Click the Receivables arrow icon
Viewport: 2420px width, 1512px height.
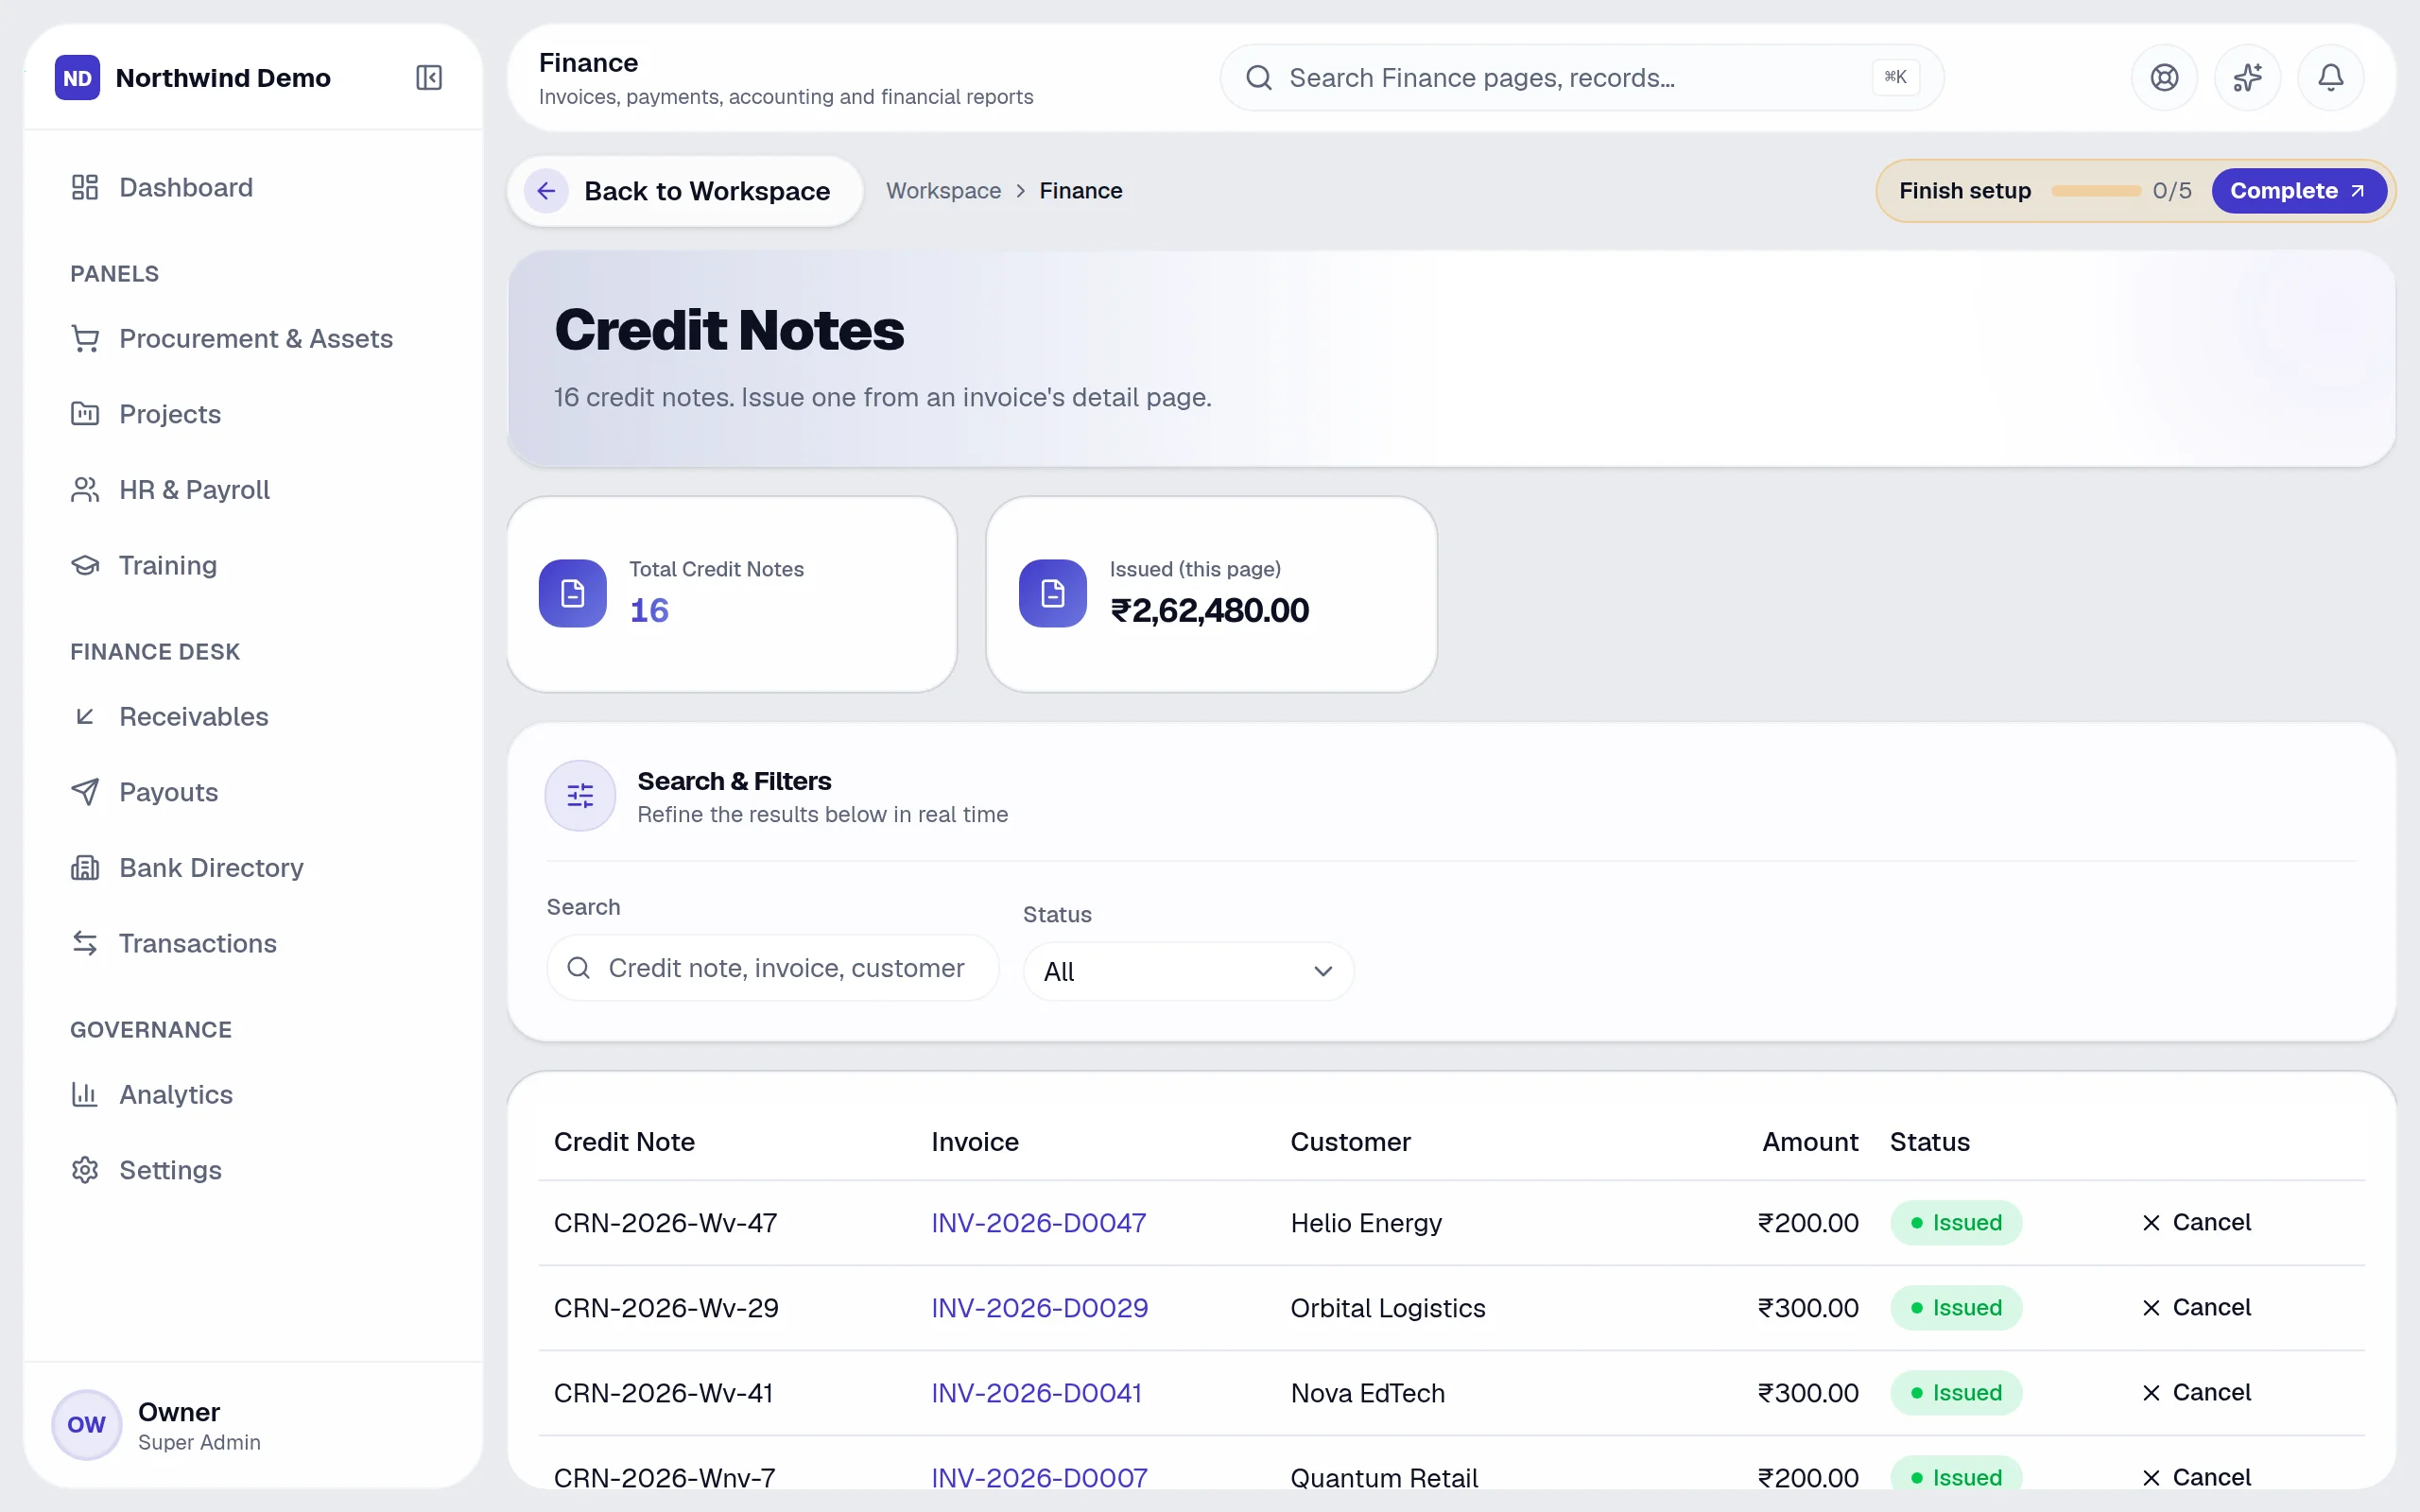[x=85, y=717]
